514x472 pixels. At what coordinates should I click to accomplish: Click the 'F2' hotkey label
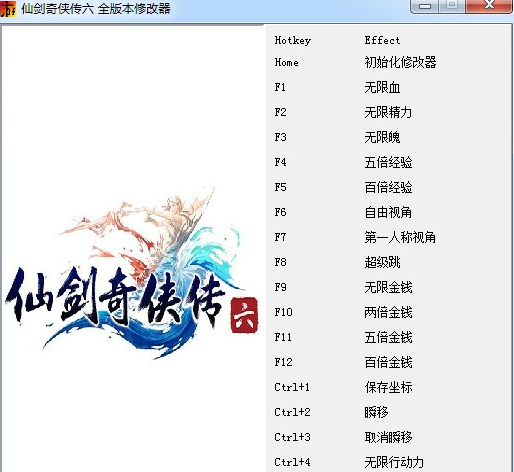pyautogui.click(x=280, y=112)
